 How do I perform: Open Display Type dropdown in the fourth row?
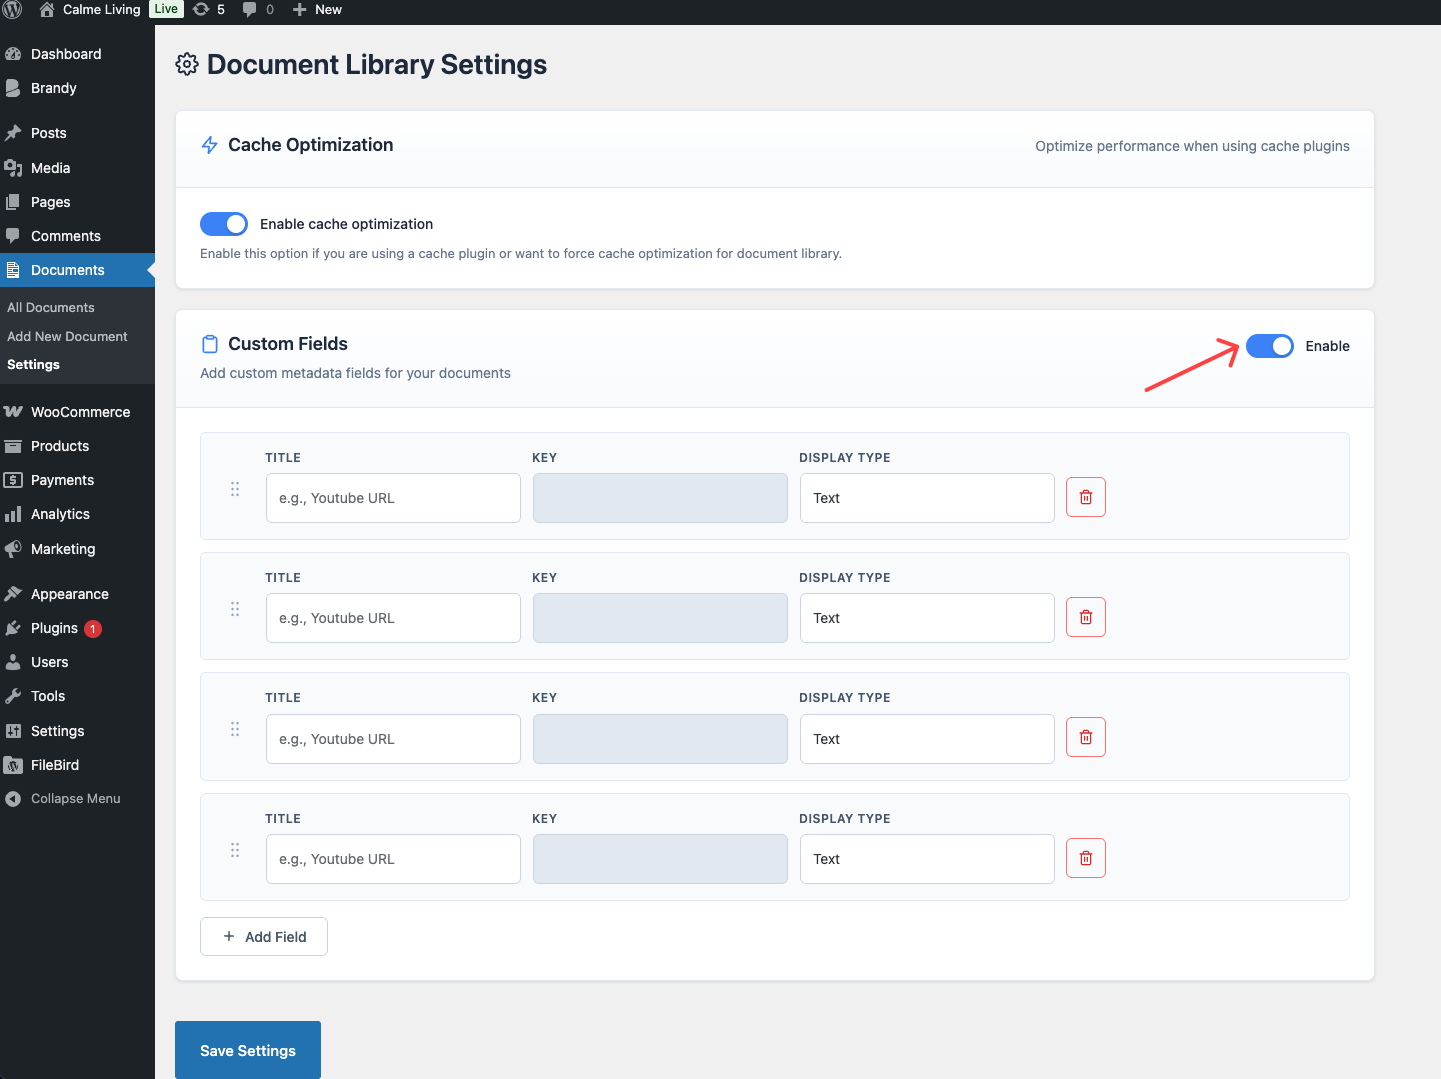pyautogui.click(x=926, y=859)
